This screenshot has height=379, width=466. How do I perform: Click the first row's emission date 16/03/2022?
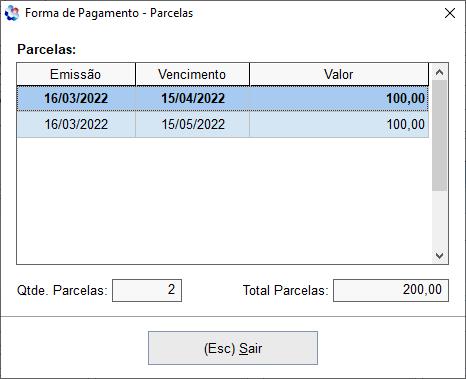(76, 98)
